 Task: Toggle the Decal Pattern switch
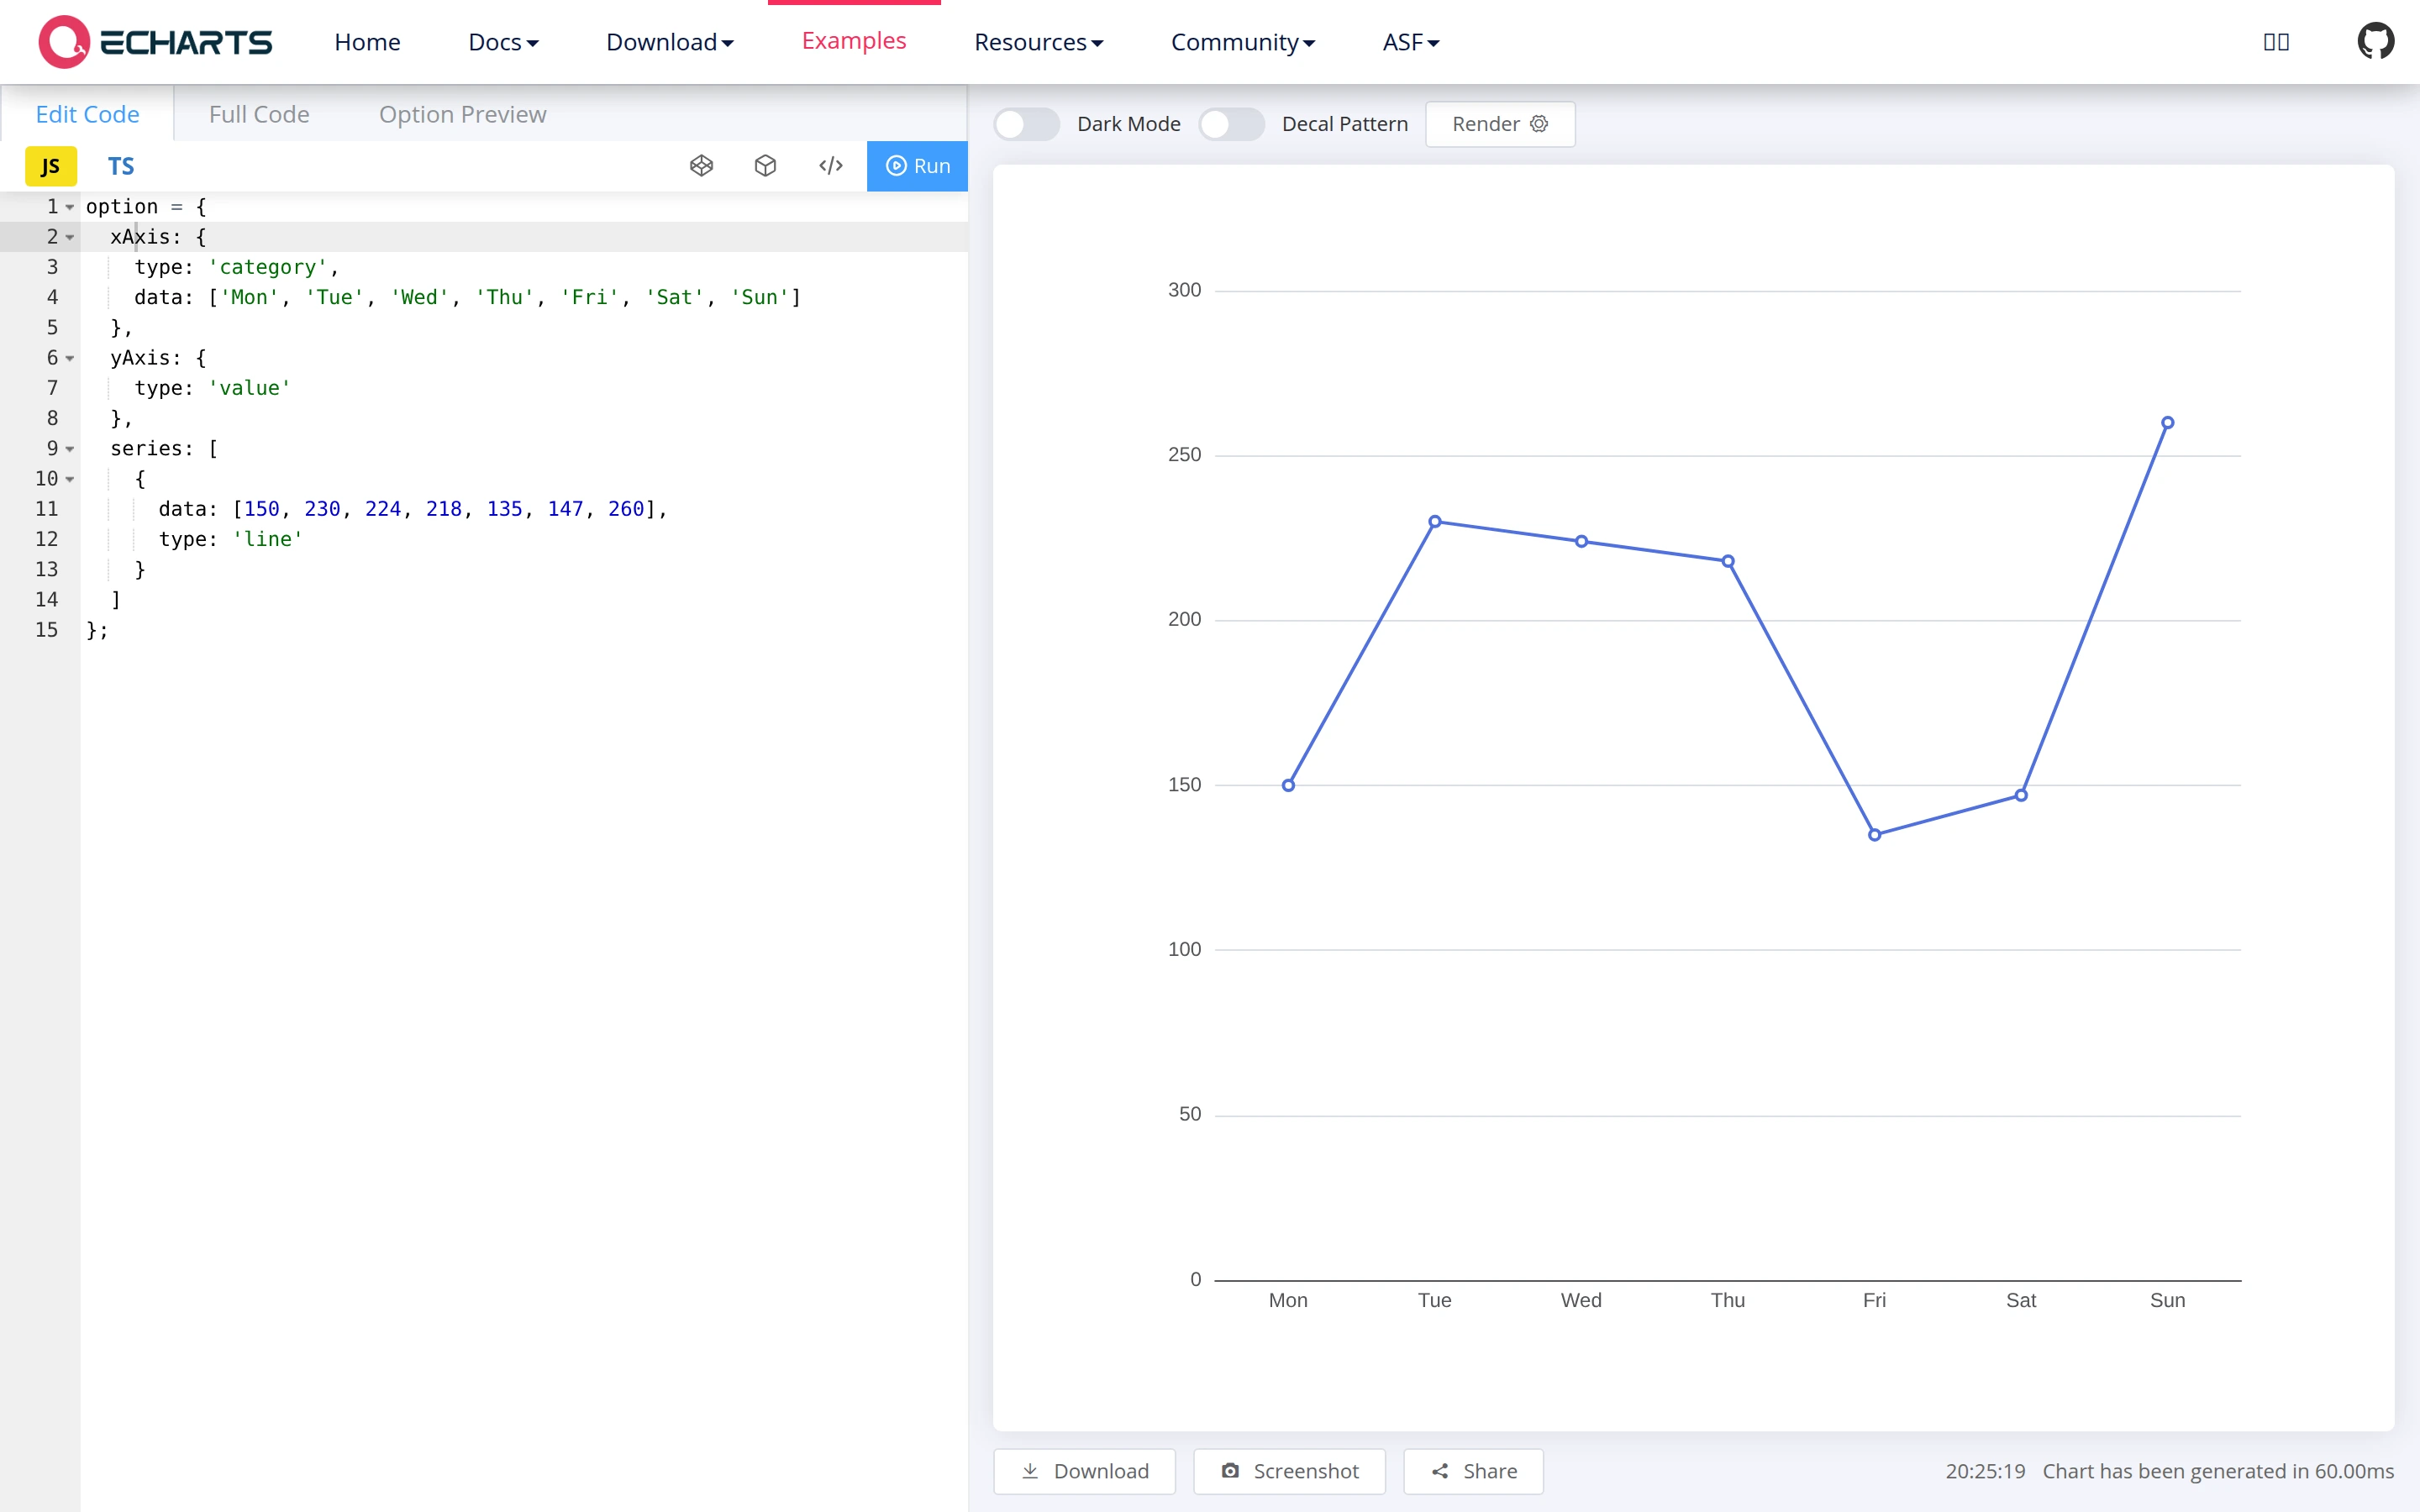[1231, 124]
